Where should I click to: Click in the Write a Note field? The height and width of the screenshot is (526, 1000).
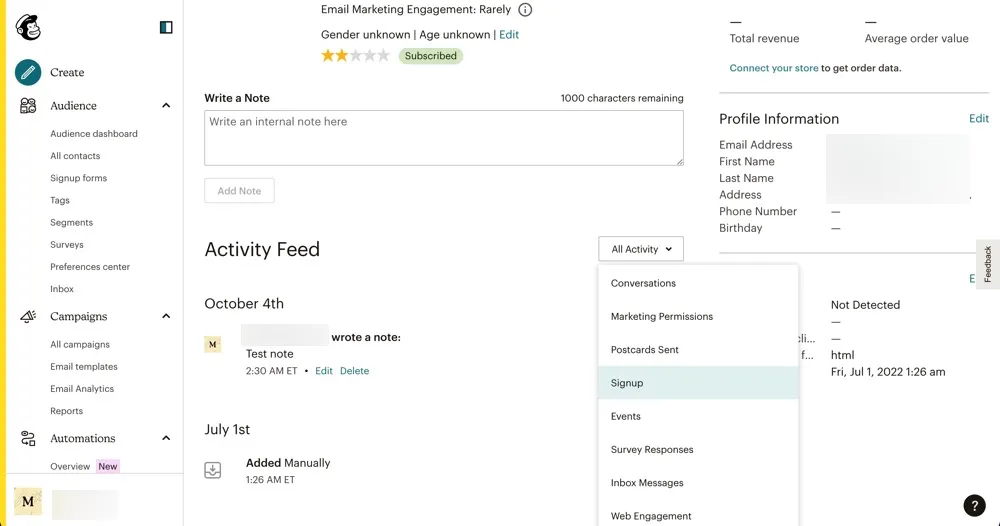[x=443, y=138]
